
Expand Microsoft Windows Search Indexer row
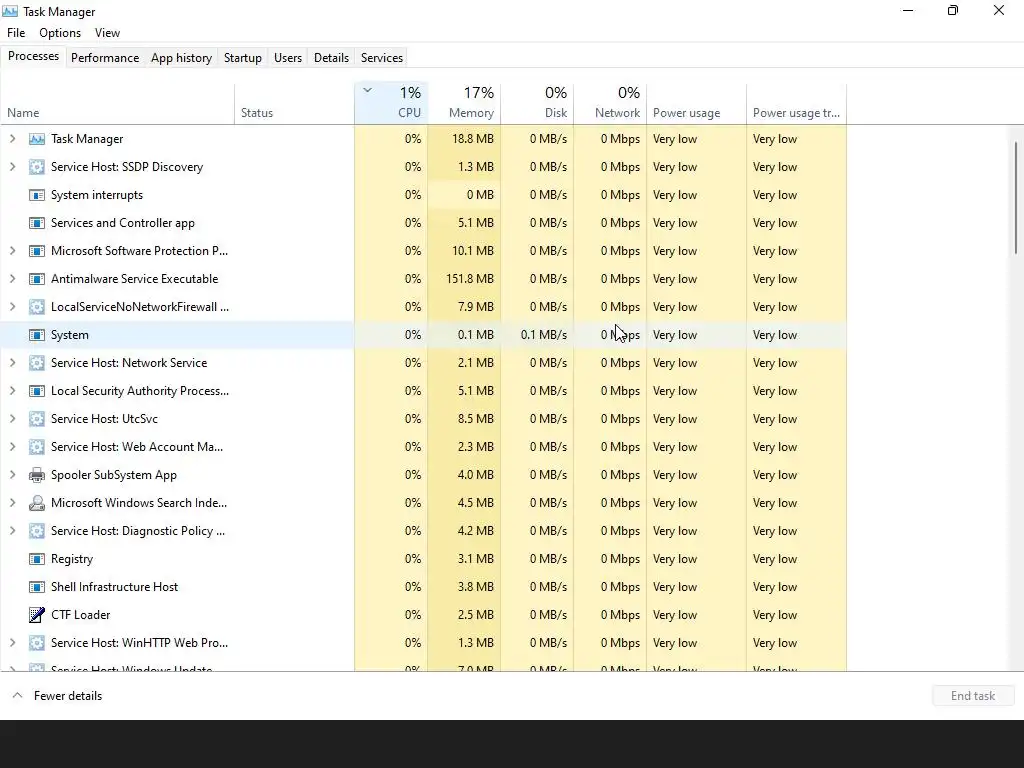(x=12, y=503)
